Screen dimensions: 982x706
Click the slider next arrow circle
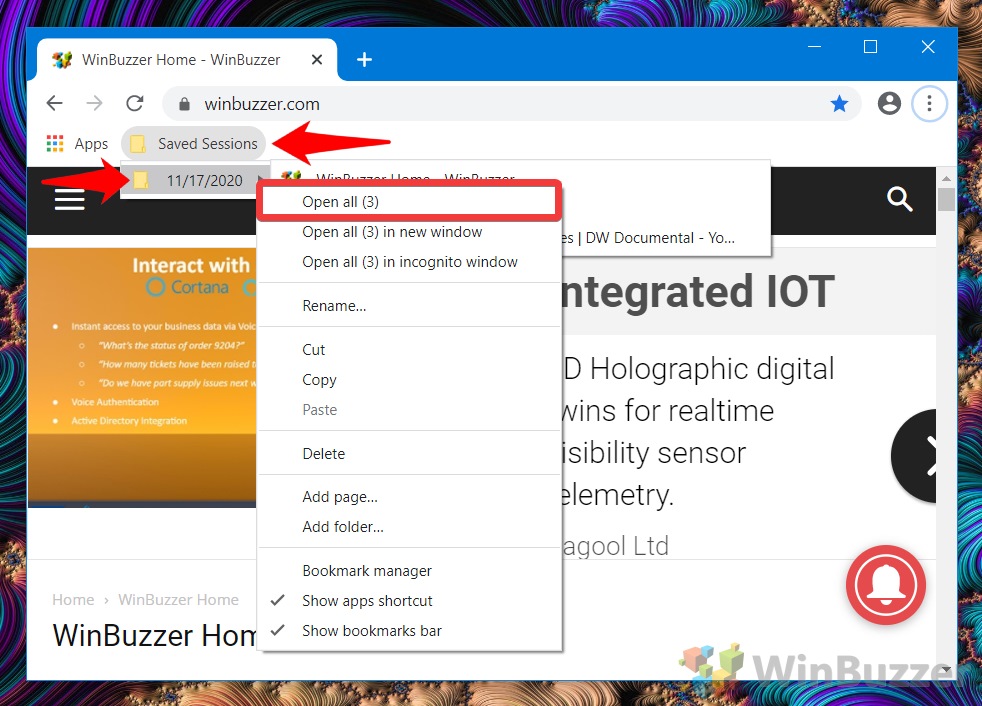click(x=914, y=456)
